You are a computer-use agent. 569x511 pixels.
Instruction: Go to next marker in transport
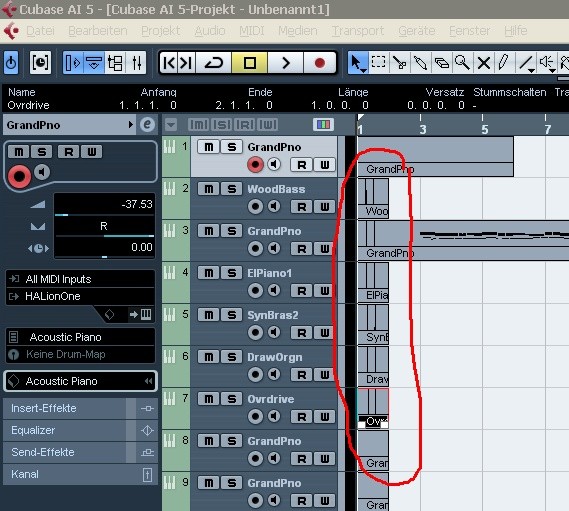coord(187,63)
